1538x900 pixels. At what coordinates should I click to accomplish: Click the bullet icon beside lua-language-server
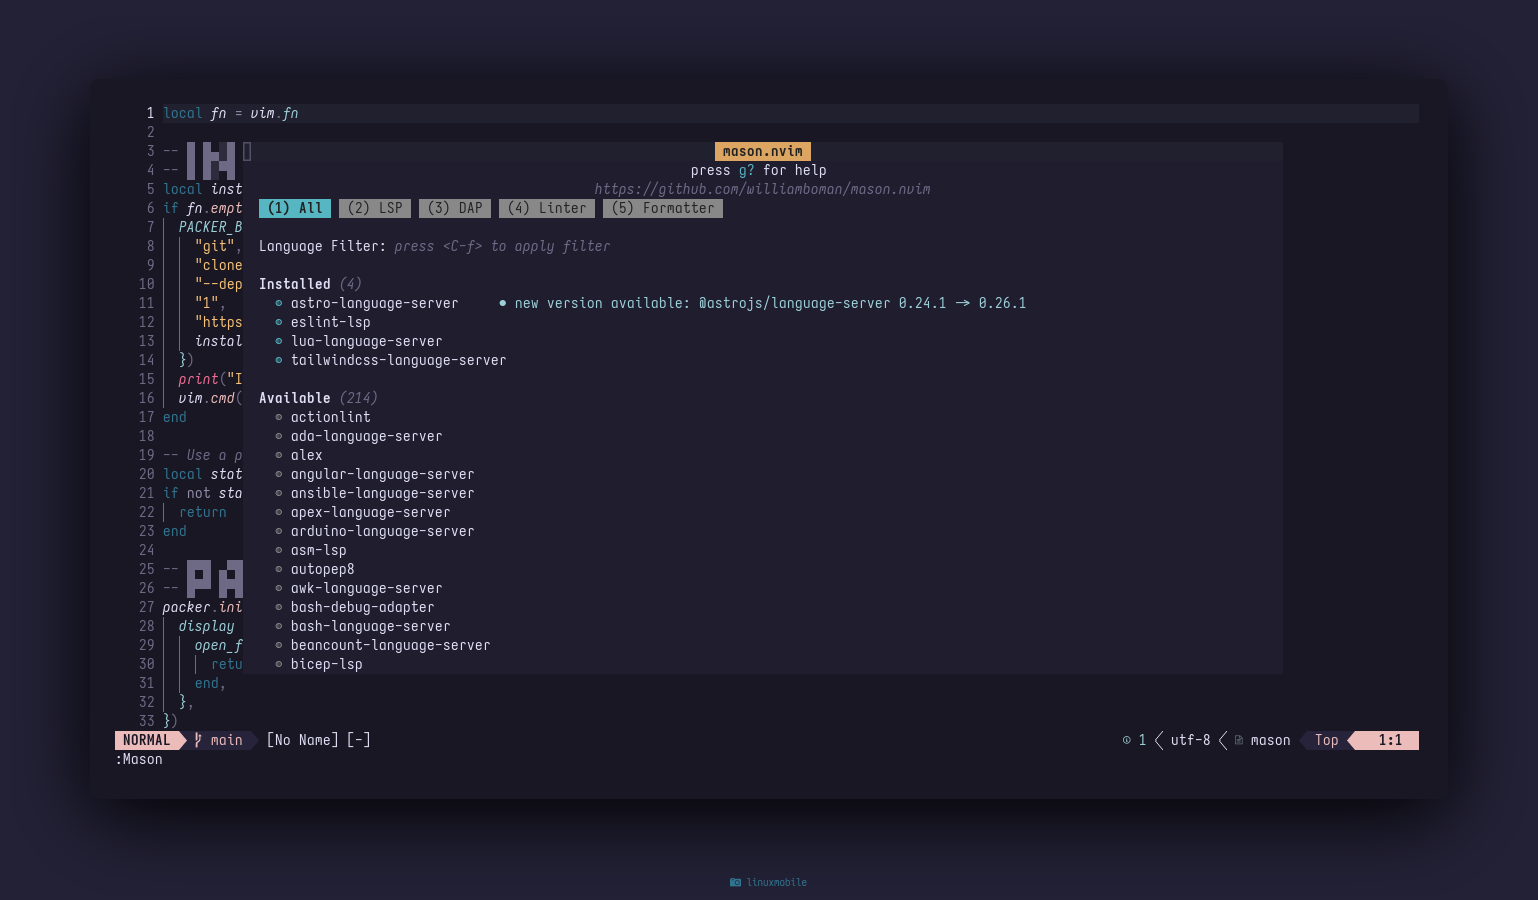coord(279,341)
